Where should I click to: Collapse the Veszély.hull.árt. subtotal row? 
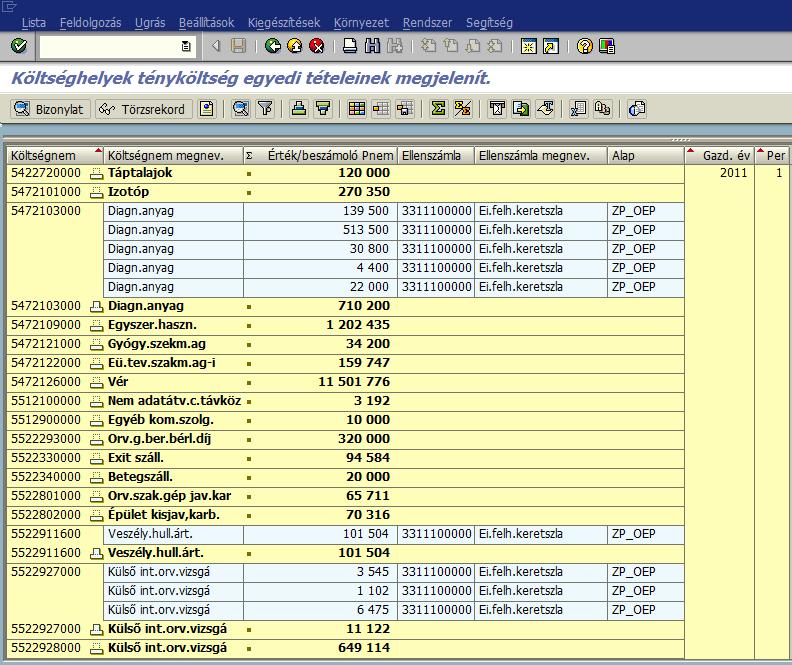[96, 553]
